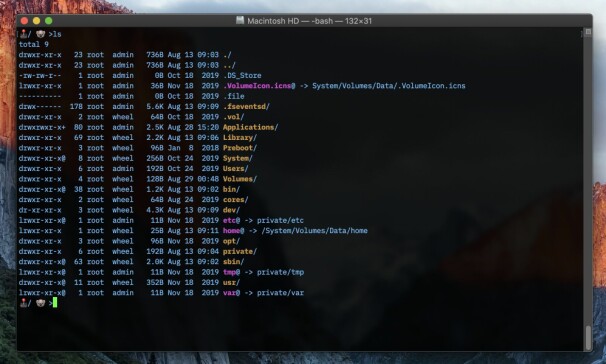Click the joystick emoji in the first prompt line
Viewport: 606px width, 364px height.
23,34
